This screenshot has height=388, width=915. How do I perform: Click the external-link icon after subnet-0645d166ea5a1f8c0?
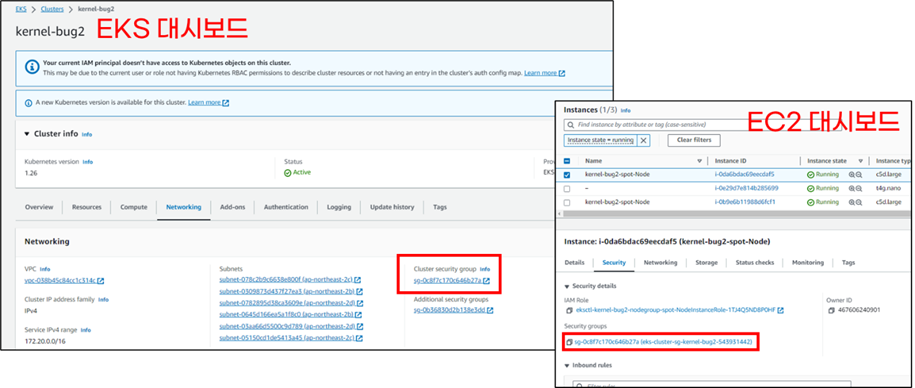(359, 314)
